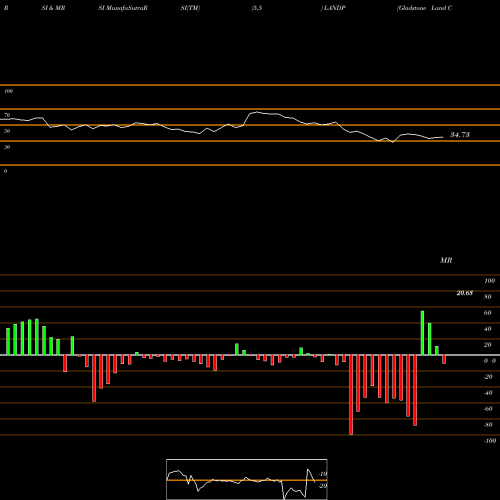Viewport: 500px width, 500px height.
Task: Click the 'SI & MR' header text
Action: click(x=53, y=8)
